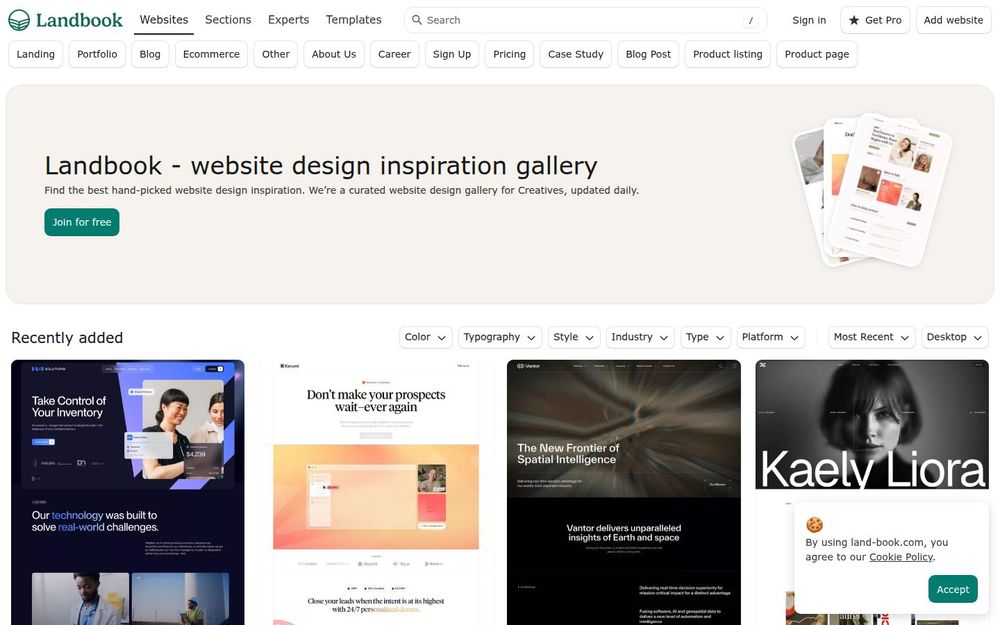Click the search magnifier icon
This screenshot has width=1000, height=625.
pos(416,20)
